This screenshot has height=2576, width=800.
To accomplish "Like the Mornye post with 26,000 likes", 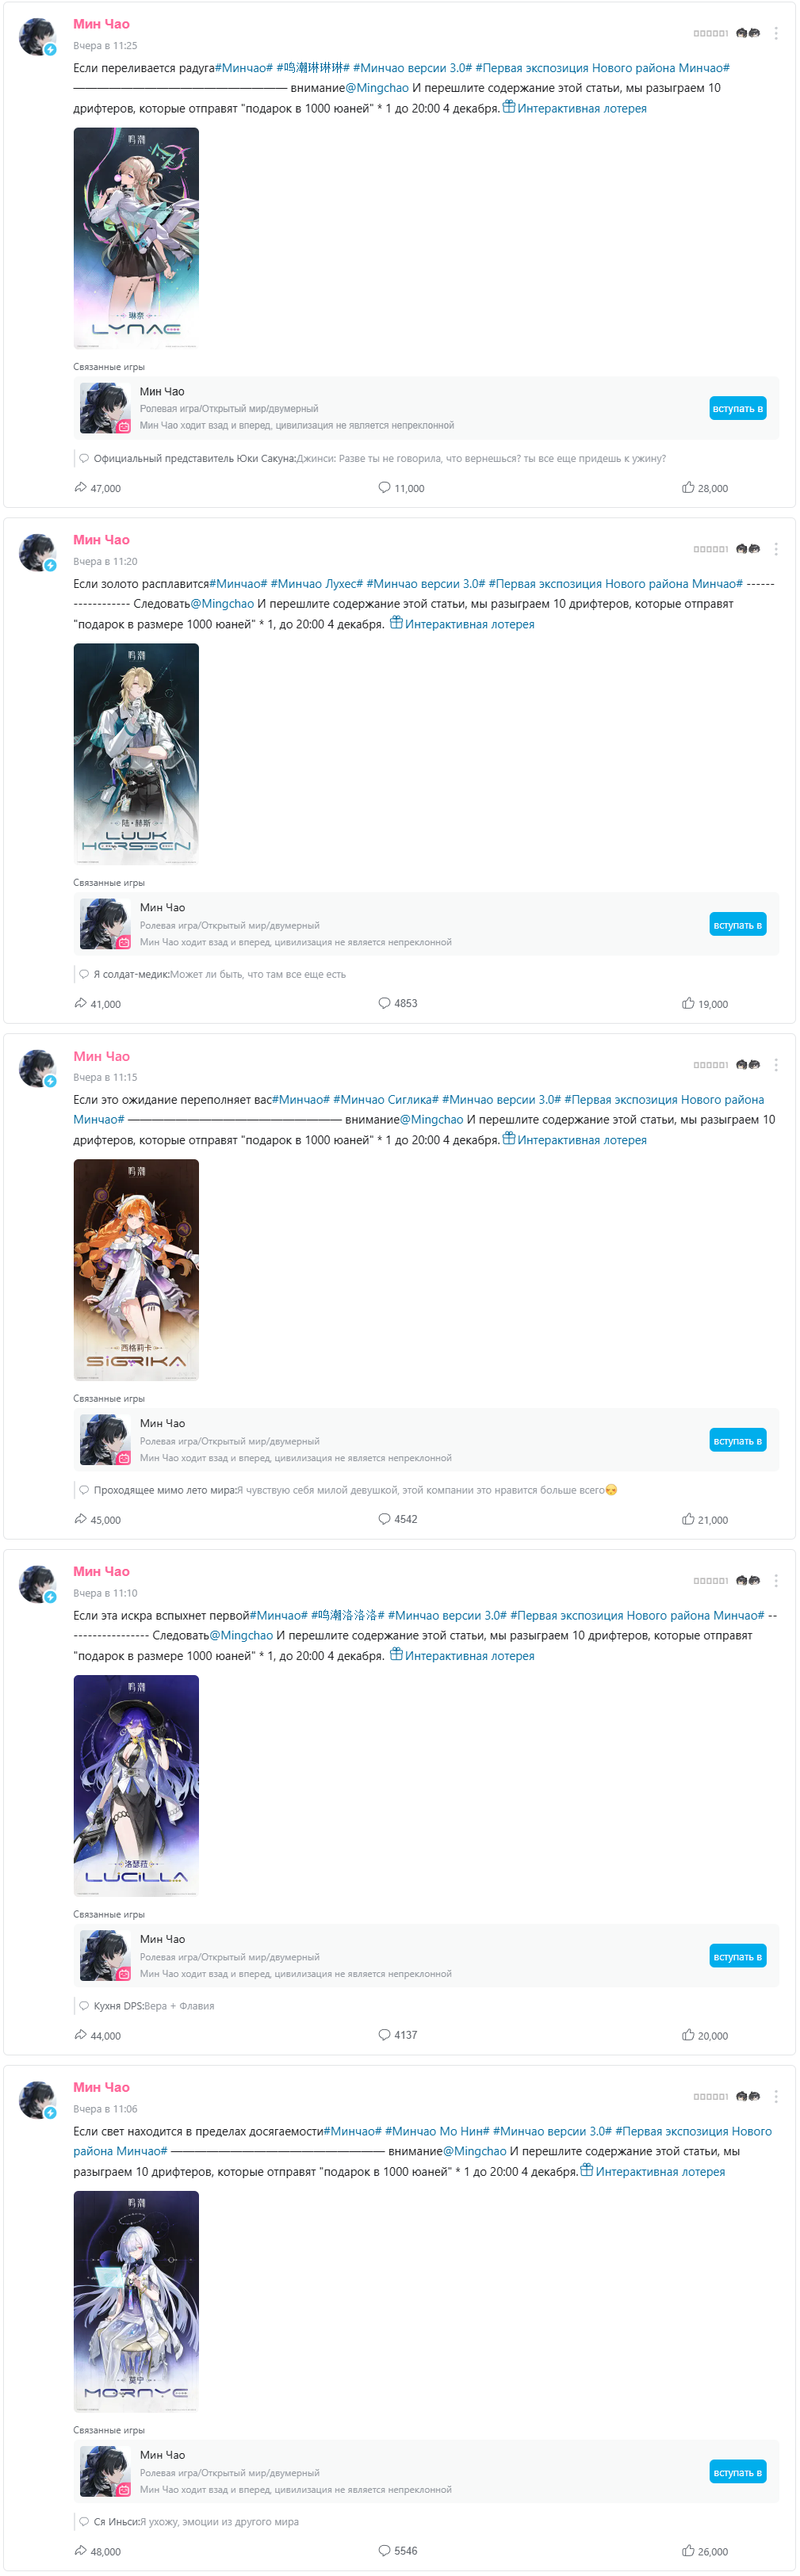I will 688,2551.
